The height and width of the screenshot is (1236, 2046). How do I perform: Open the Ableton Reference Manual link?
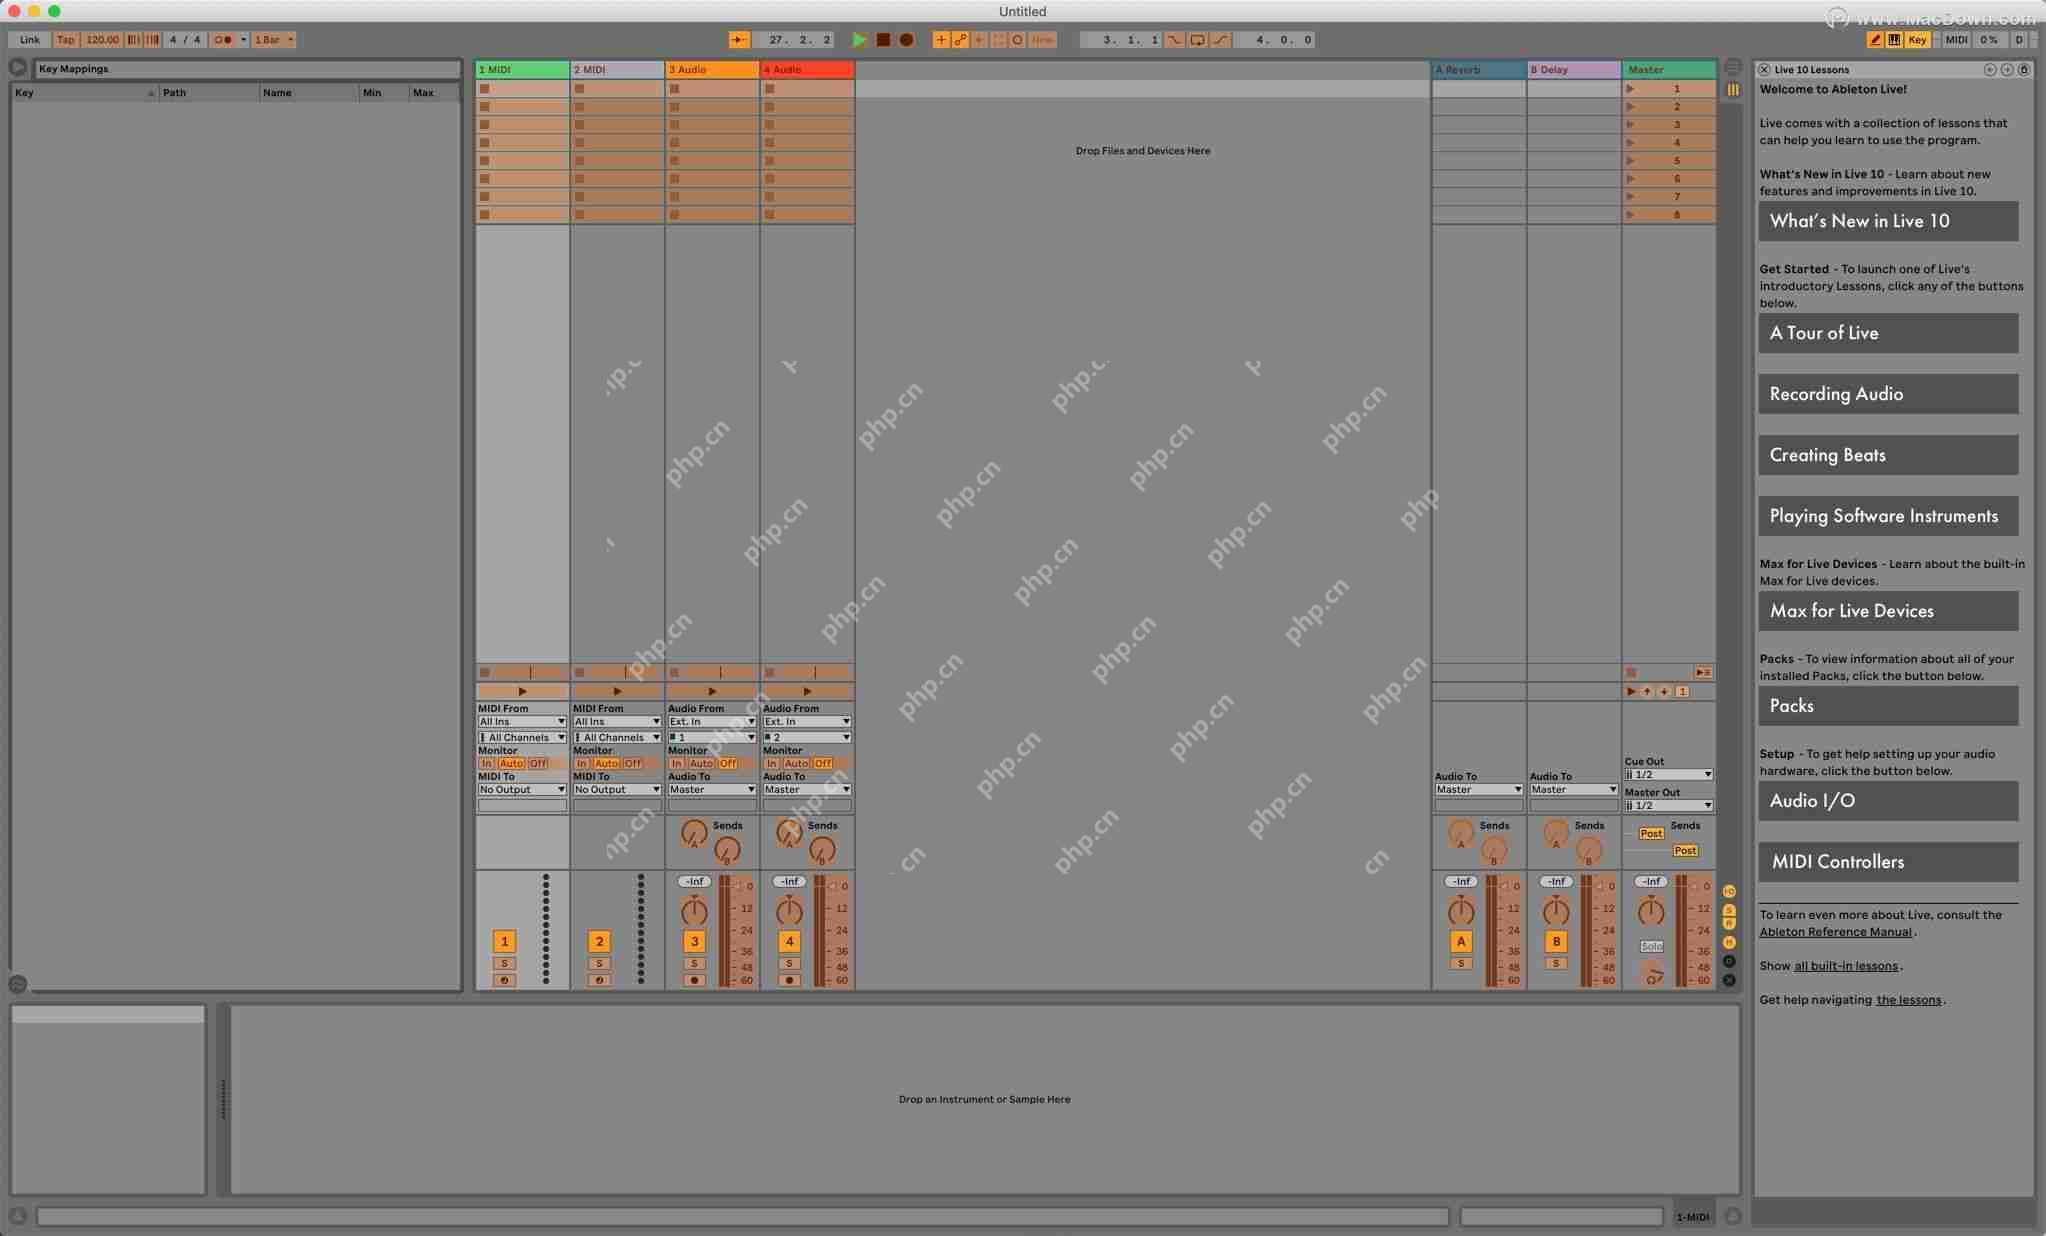point(1838,931)
